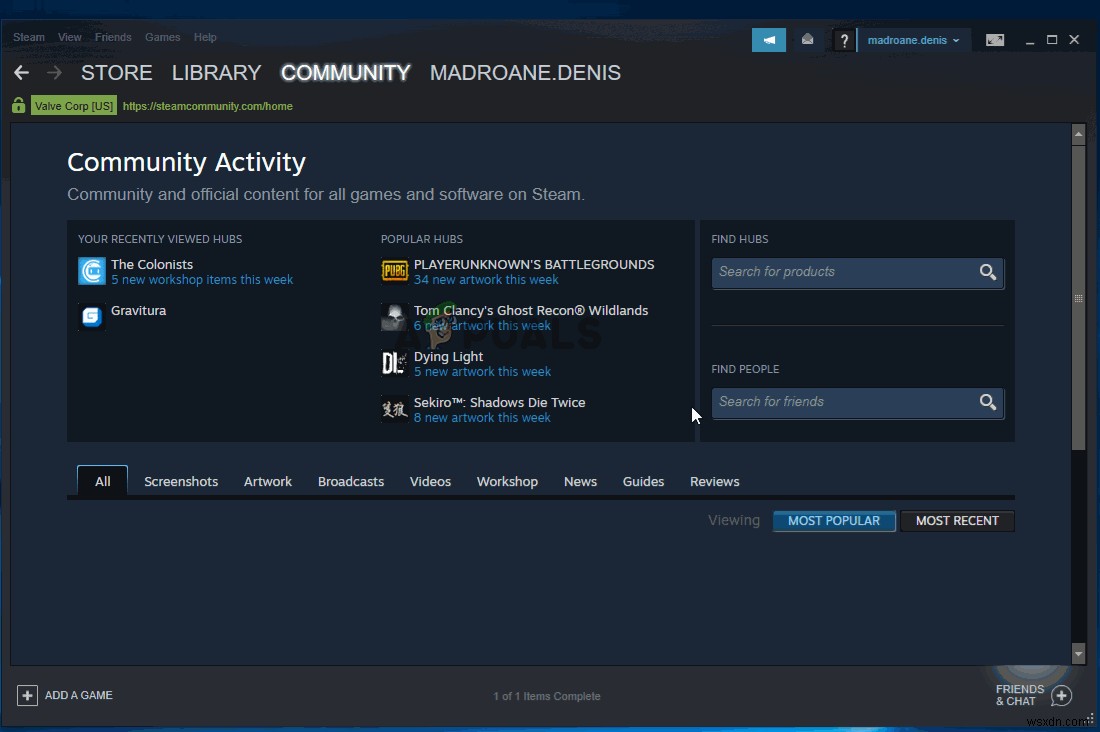This screenshot has width=1100, height=732.
Task: Select MOST POPULAR viewing option
Action: point(833,521)
